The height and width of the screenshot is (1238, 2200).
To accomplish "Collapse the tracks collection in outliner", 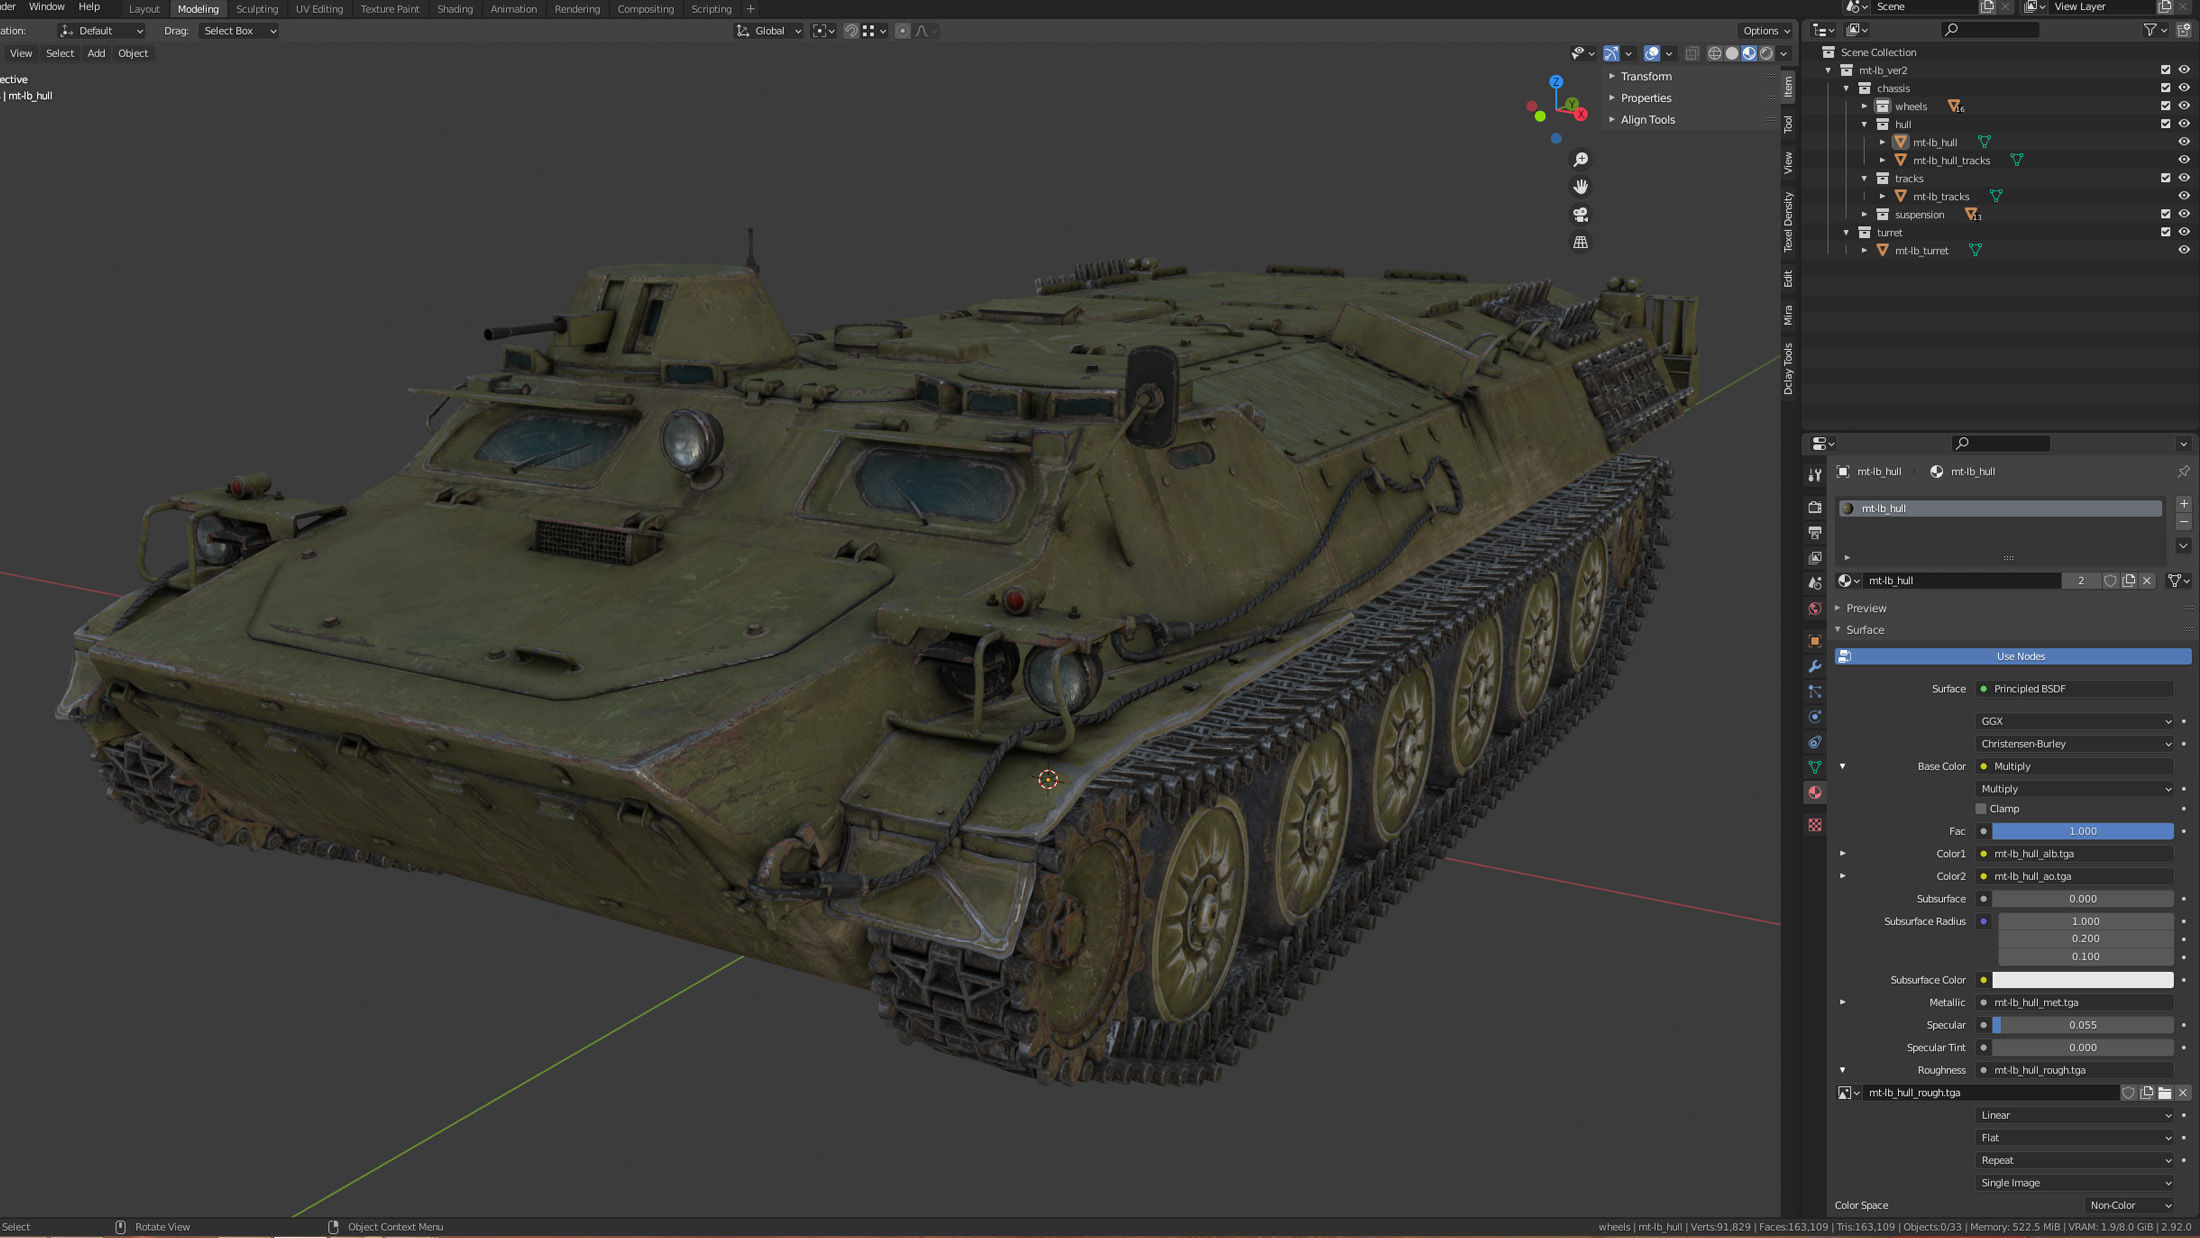I will point(1865,179).
